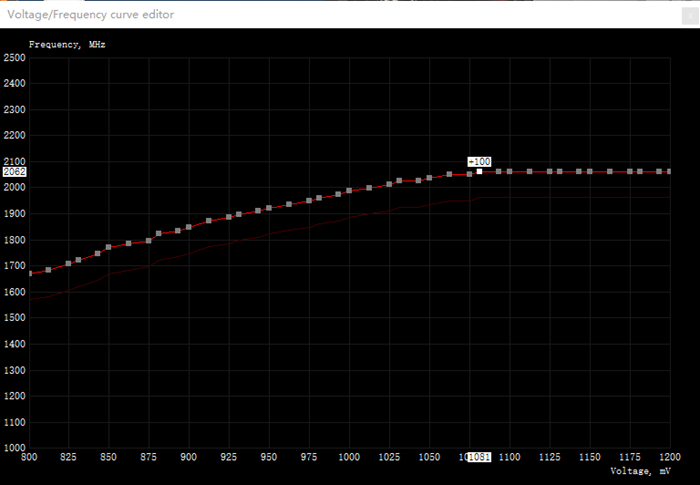
Task: Click the 2062 frequency value label
Action: [x=15, y=172]
